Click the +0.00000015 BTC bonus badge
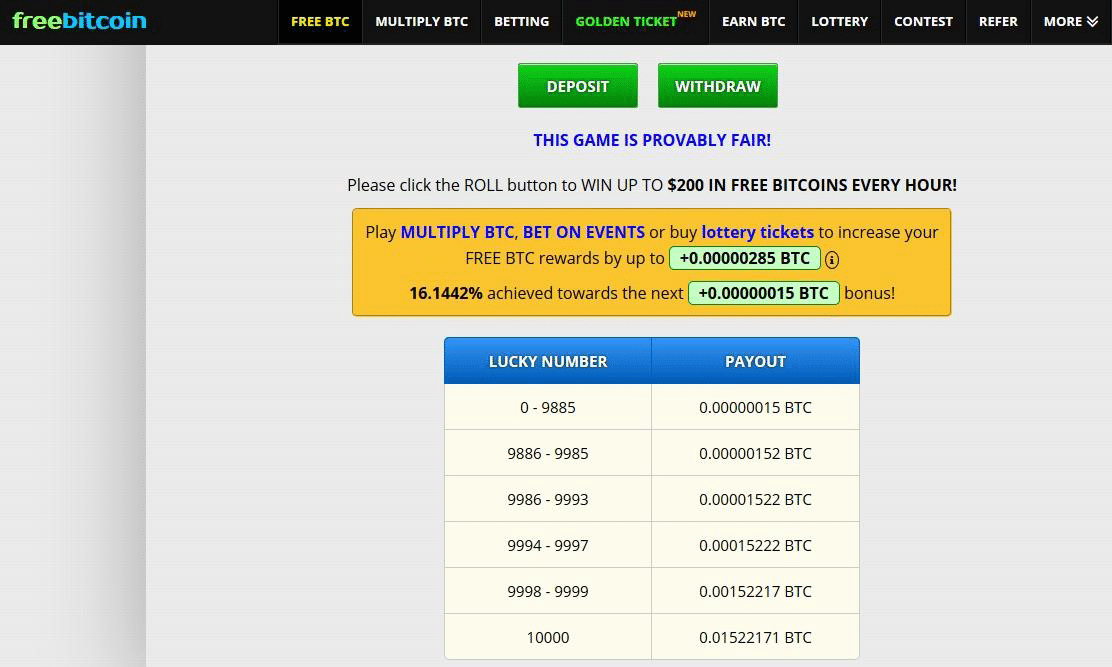The height and width of the screenshot is (667, 1112). coord(764,293)
